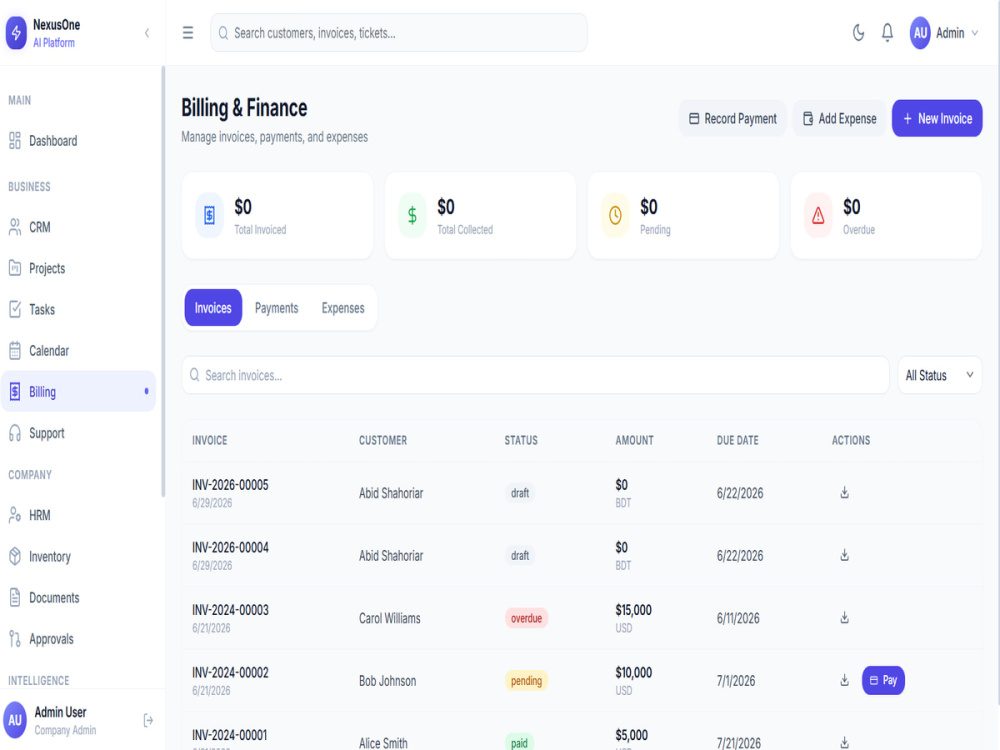The height and width of the screenshot is (750, 1000).
Task: Click the overdue status badge for Carol Williams
Action: tap(526, 618)
